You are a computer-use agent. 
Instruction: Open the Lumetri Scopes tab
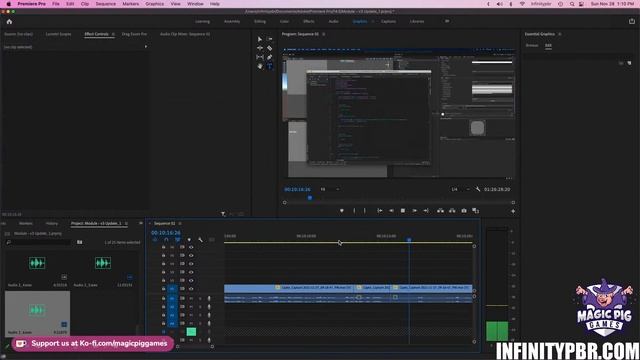(58, 34)
